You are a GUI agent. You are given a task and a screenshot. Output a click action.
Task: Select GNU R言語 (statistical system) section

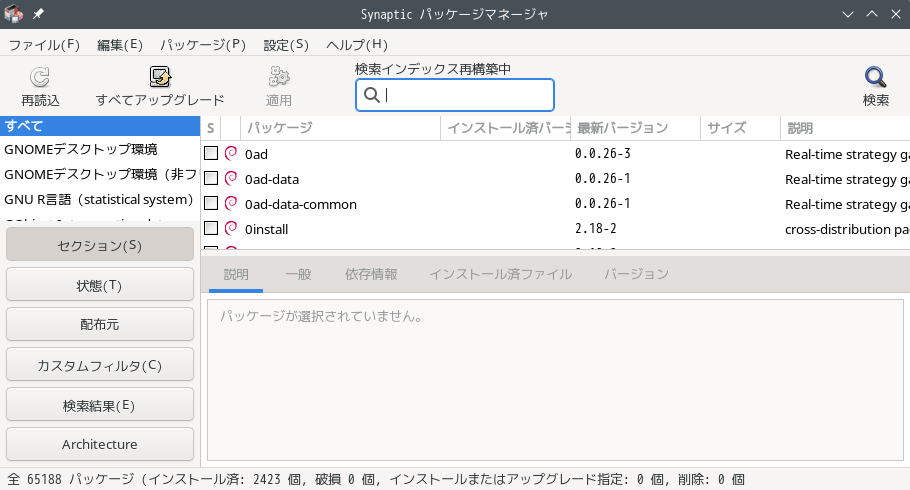coord(100,199)
